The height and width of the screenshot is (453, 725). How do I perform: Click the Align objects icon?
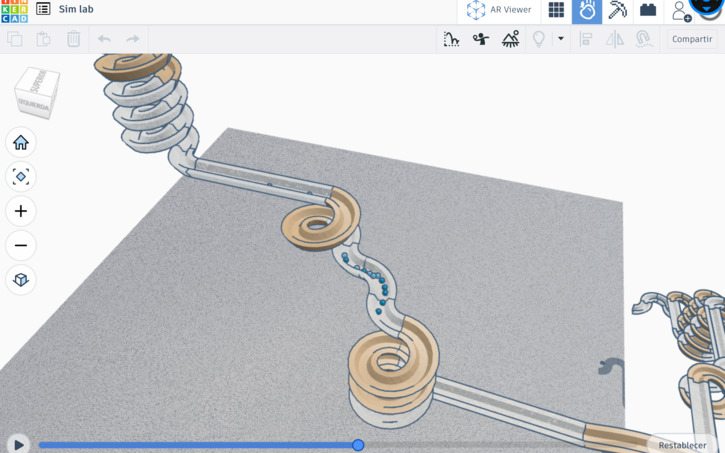pos(586,39)
